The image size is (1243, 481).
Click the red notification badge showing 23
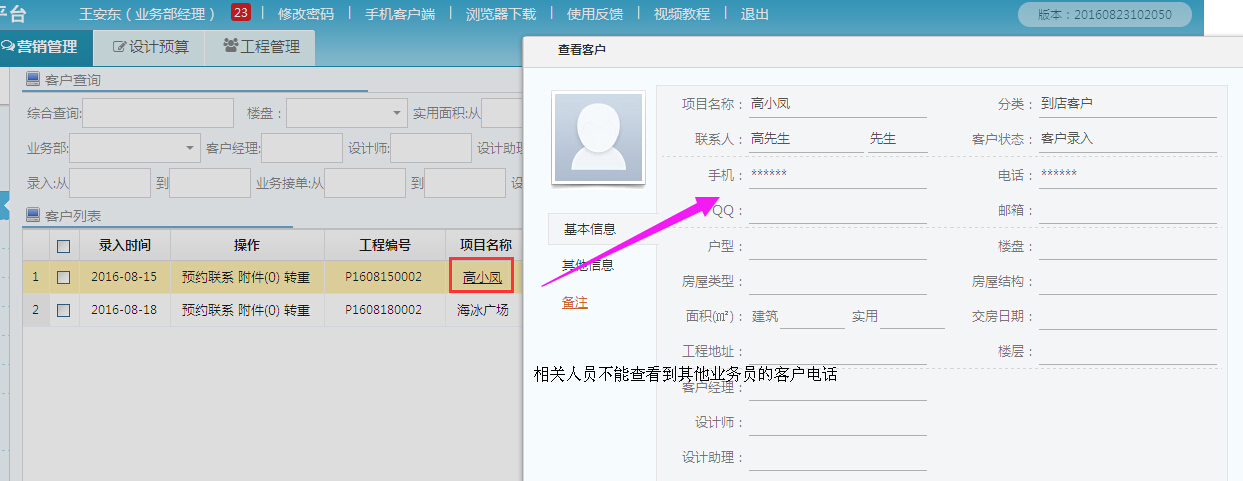pos(241,13)
